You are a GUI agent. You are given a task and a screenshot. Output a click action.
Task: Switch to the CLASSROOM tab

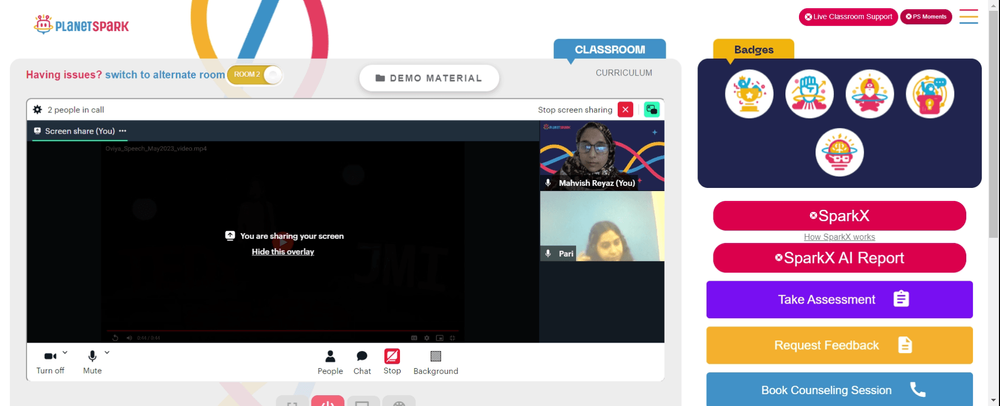click(610, 49)
